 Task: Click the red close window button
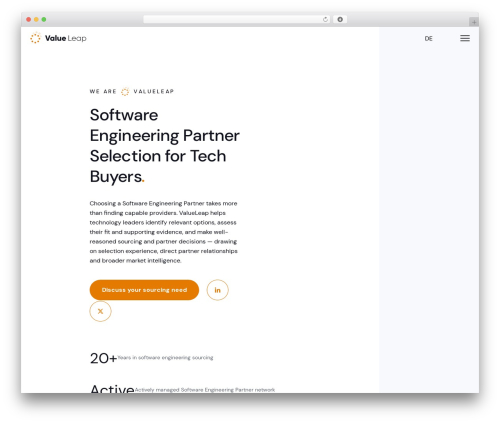[x=29, y=20]
